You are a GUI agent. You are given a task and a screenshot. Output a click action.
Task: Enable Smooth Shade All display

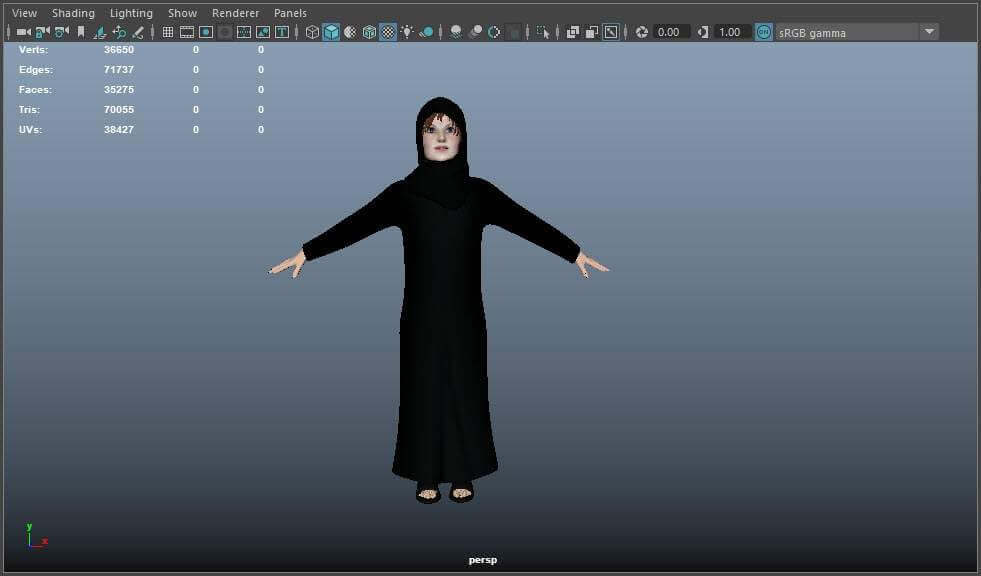coord(331,32)
